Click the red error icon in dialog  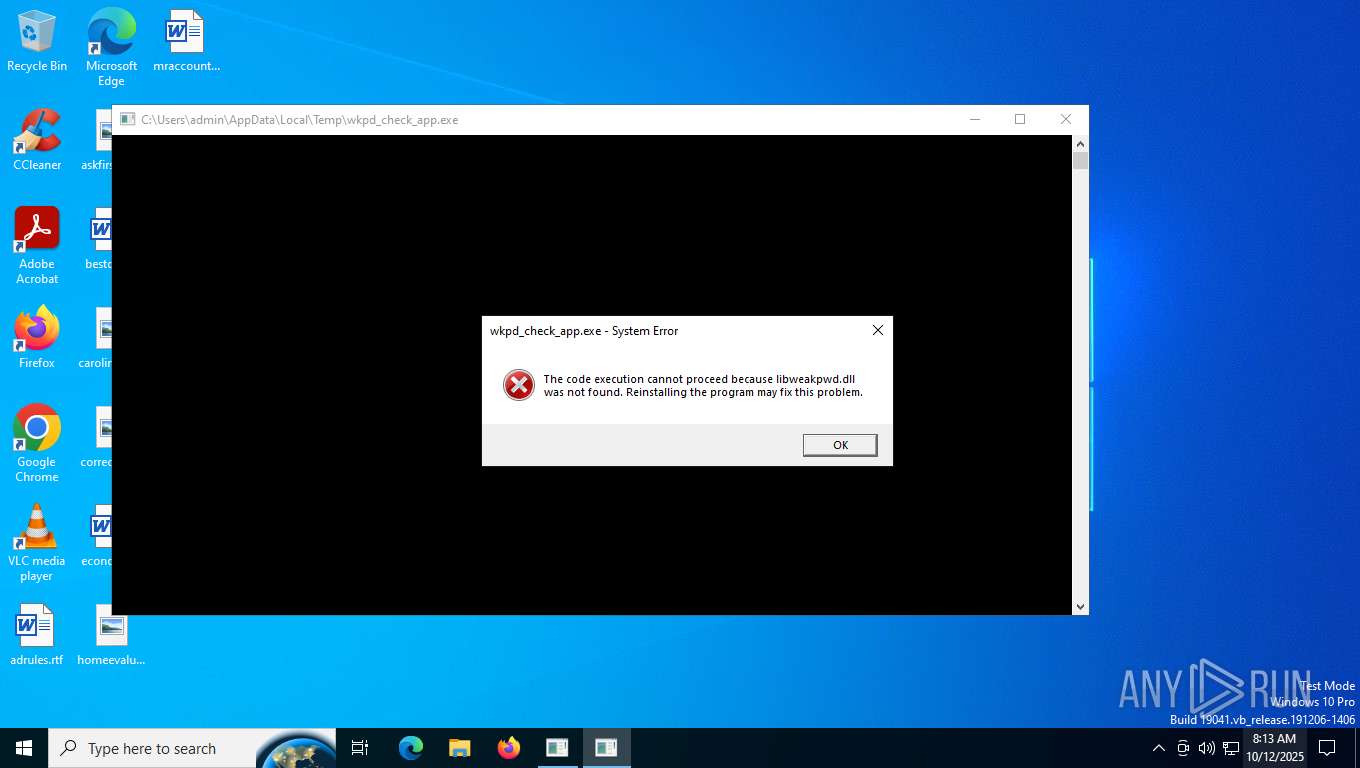point(519,385)
